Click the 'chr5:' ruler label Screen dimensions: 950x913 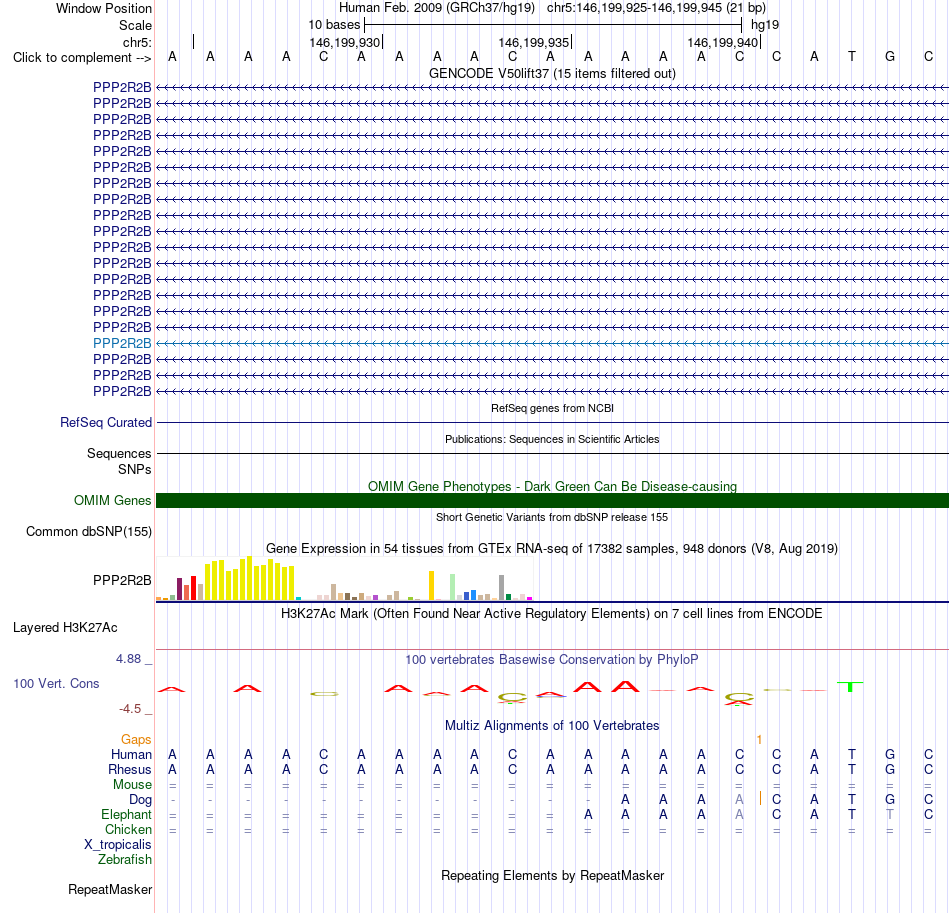click(x=137, y=42)
